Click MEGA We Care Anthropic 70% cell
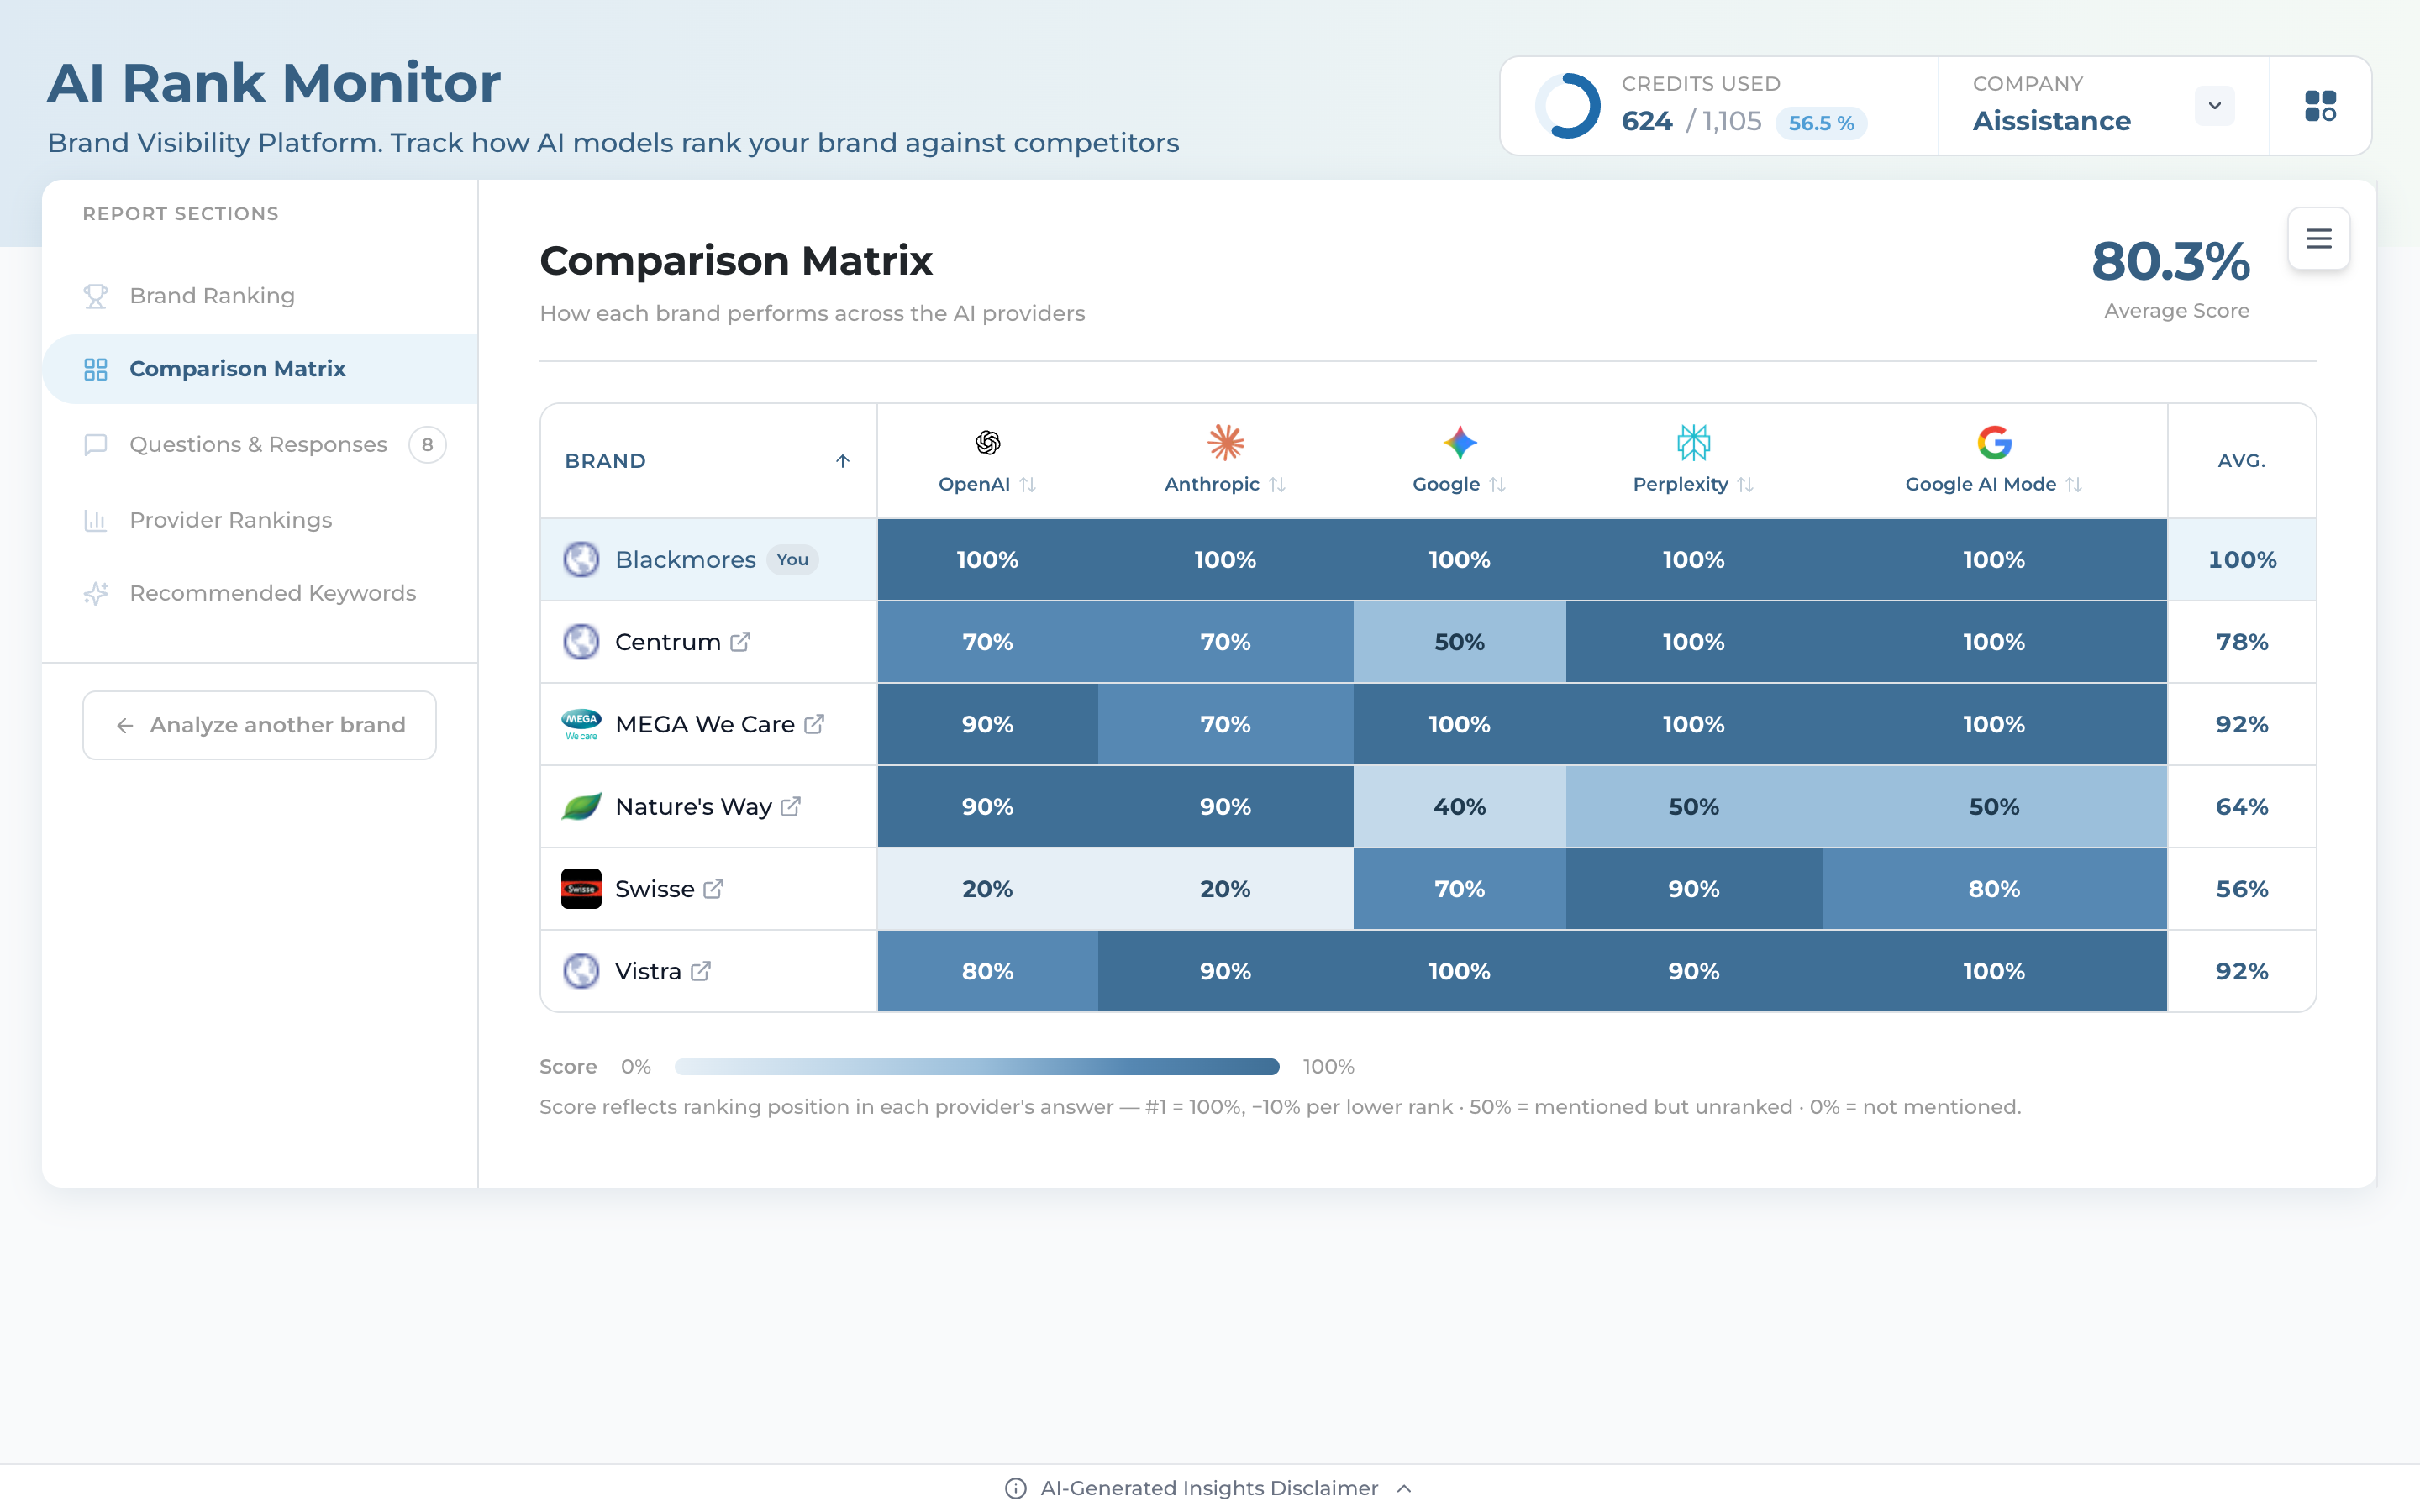 (x=1225, y=724)
